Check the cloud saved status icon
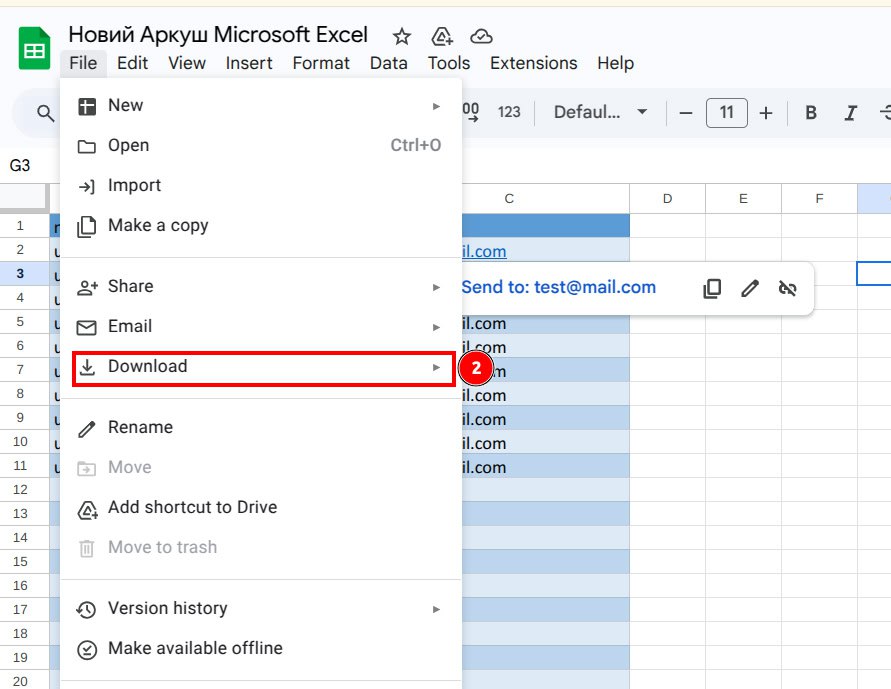This screenshot has height=689, width=891. pos(481,37)
